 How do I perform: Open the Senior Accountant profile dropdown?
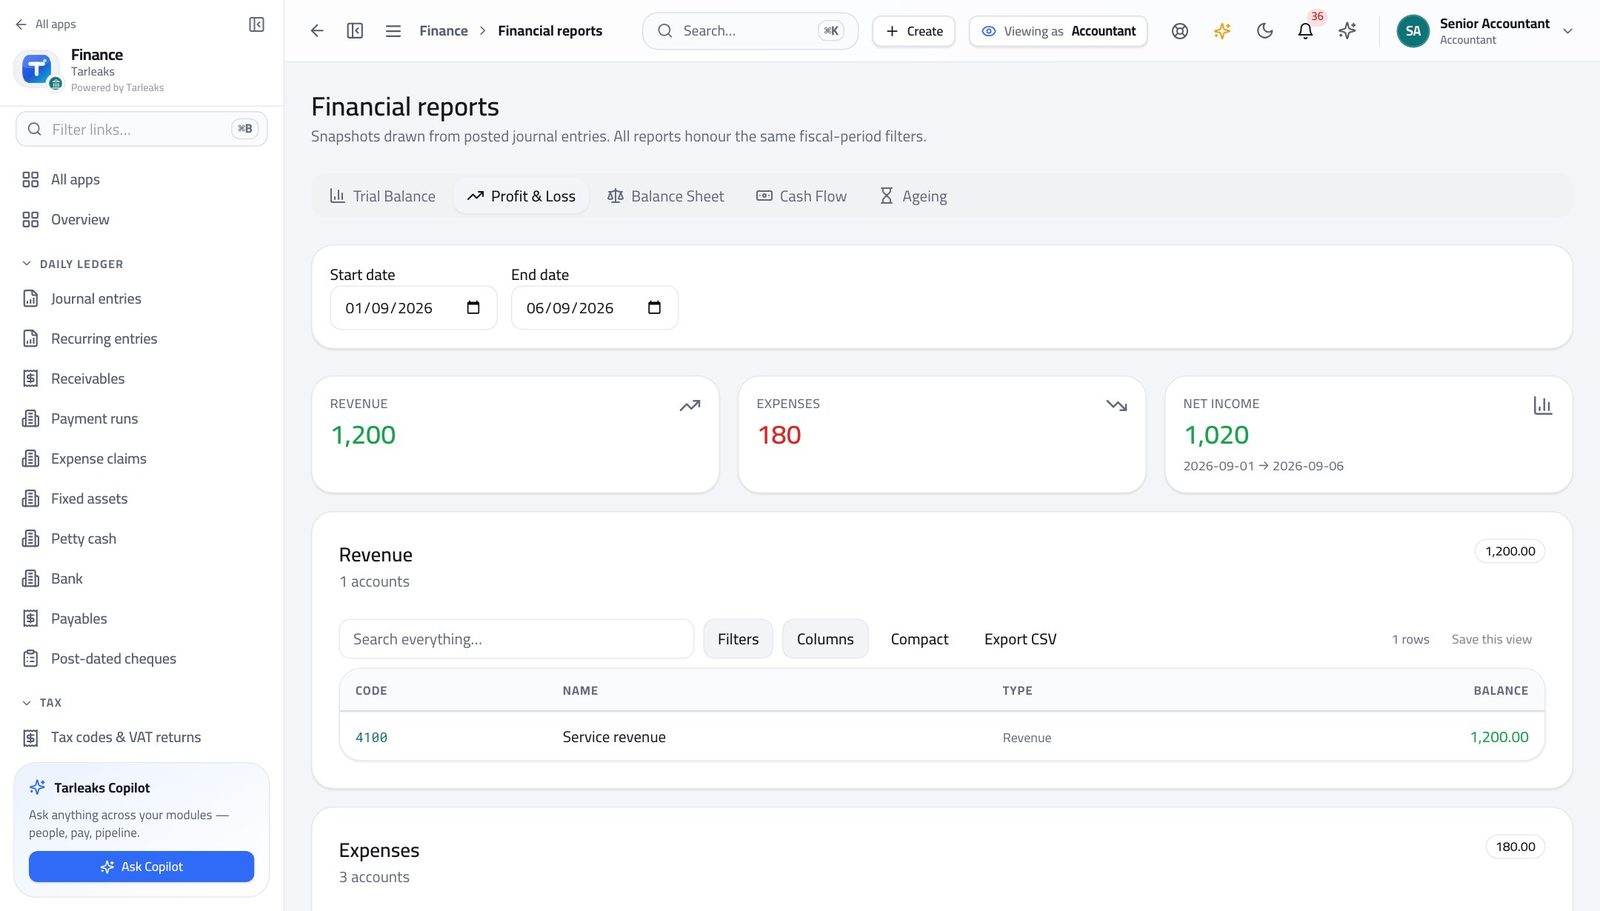(x=1485, y=31)
